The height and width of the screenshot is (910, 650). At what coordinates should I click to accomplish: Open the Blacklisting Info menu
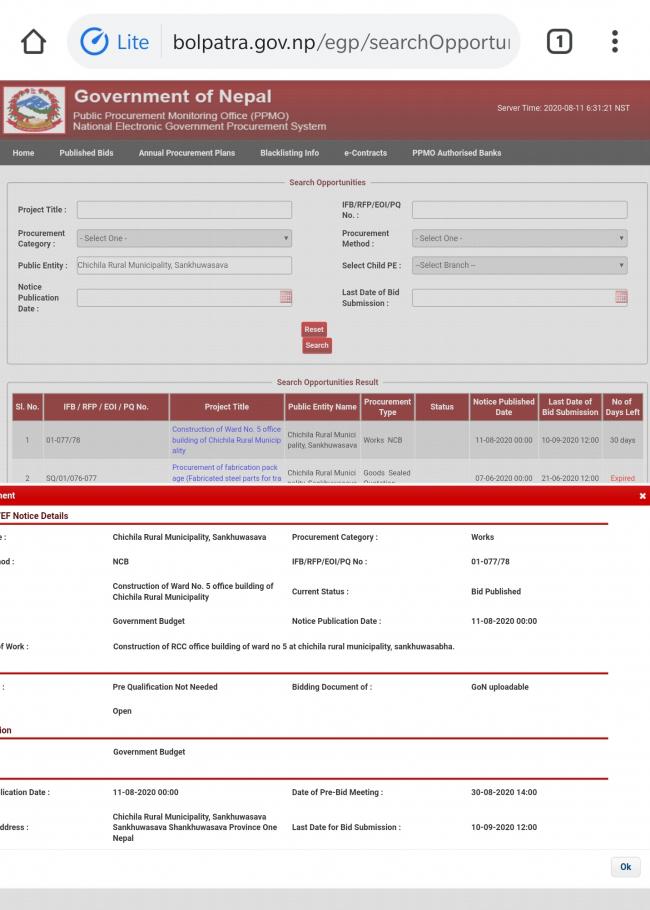[x=290, y=153]
